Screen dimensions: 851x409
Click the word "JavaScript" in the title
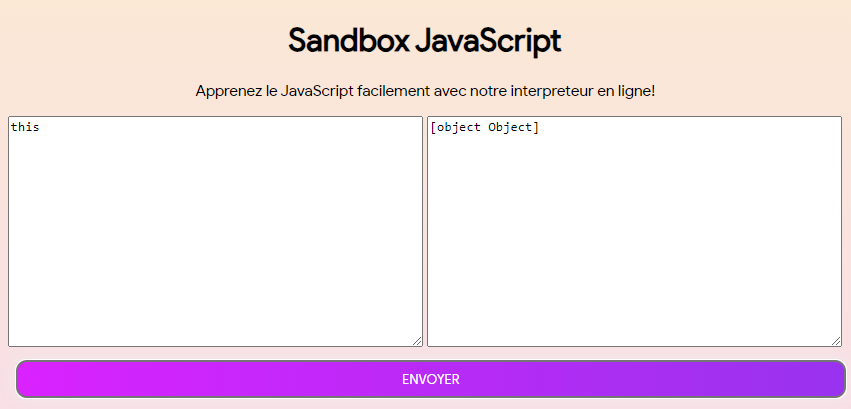click(487, 41)
